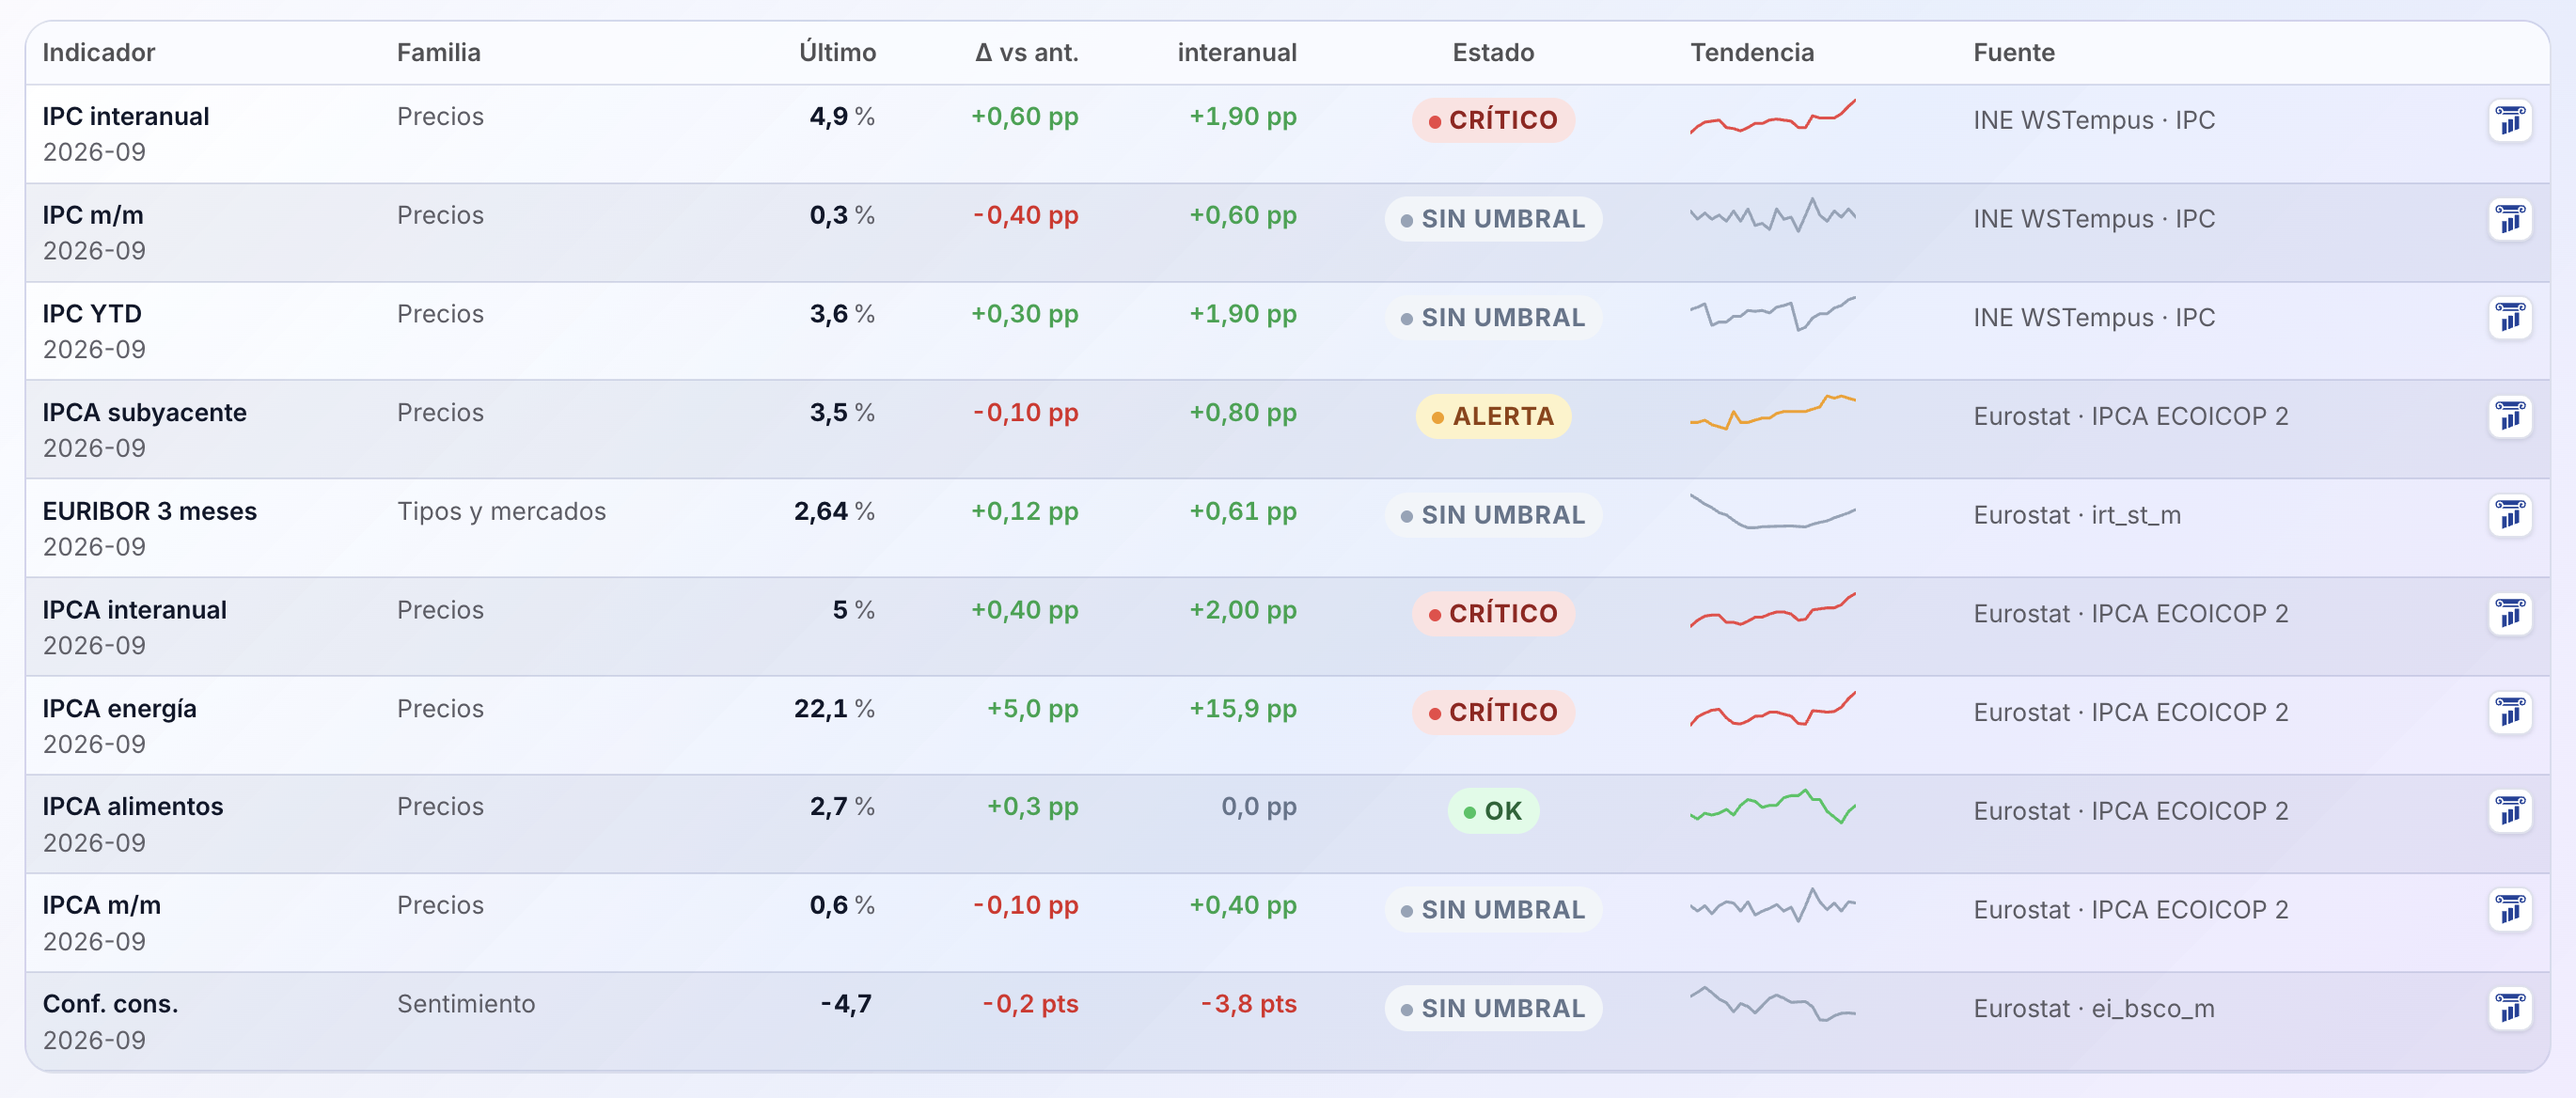Click SIN UMBRAL badge in IPCA m/m row
Image resolution: width=2576 pixels, height=1098 pixels.
pyautogui.click(x=1493, y=910)
